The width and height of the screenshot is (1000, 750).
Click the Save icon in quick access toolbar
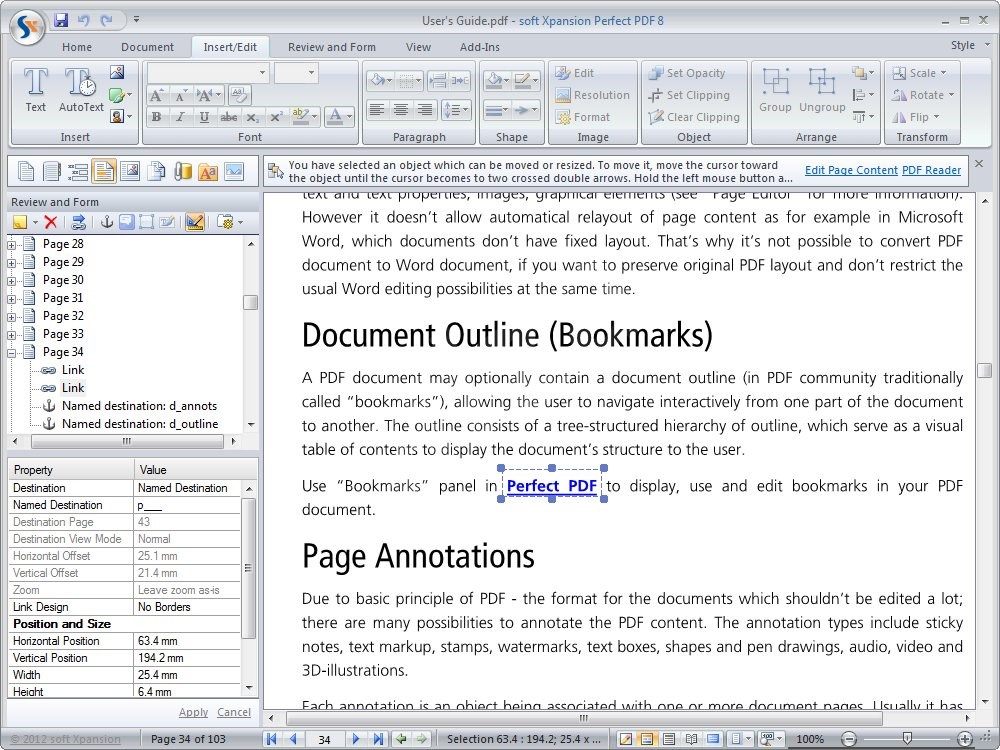pyautogui.click(x=61, y=20)
